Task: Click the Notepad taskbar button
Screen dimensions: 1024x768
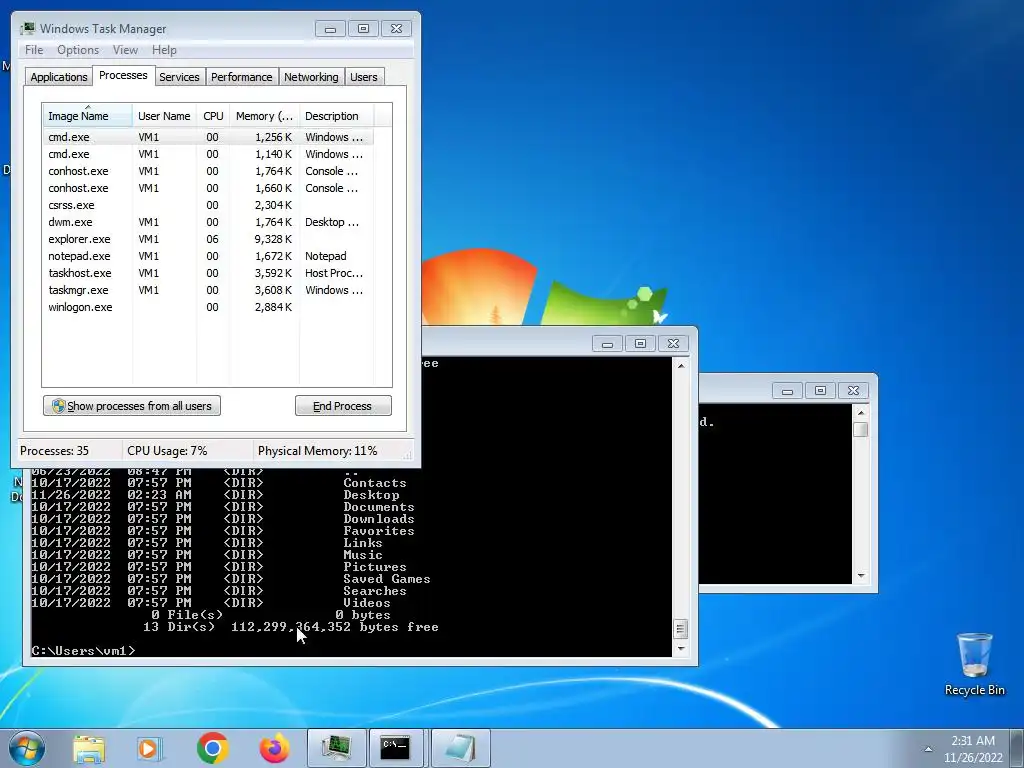Action: (460, 748)
